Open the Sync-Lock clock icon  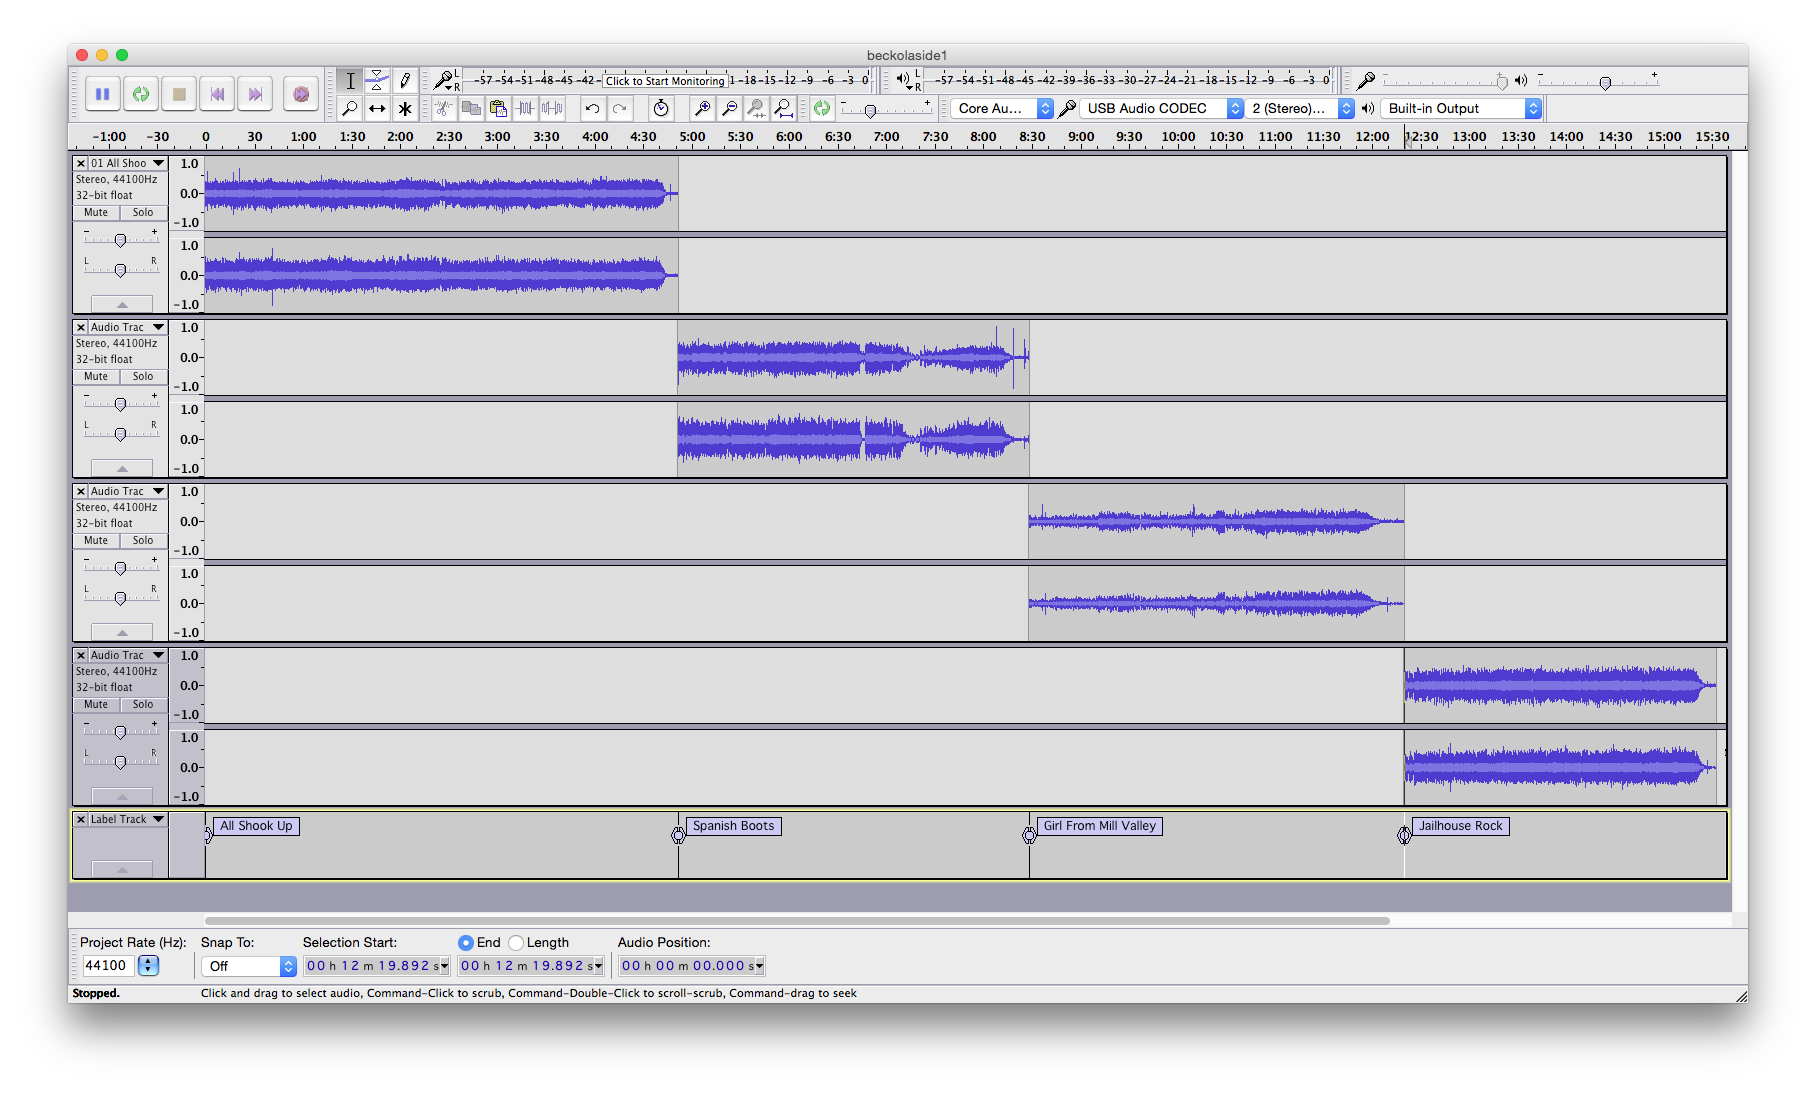(x=661, y=108)
